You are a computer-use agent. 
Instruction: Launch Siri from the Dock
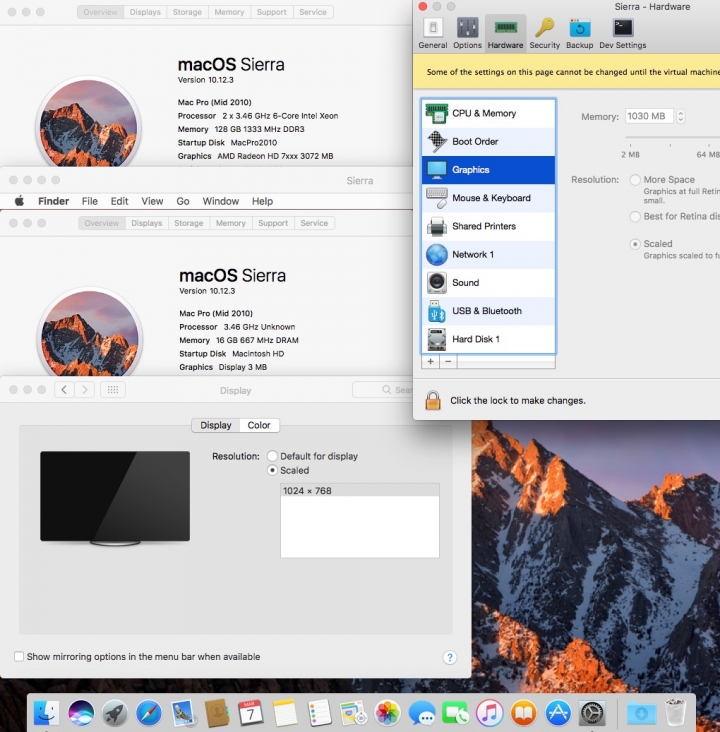click(81, 713)
